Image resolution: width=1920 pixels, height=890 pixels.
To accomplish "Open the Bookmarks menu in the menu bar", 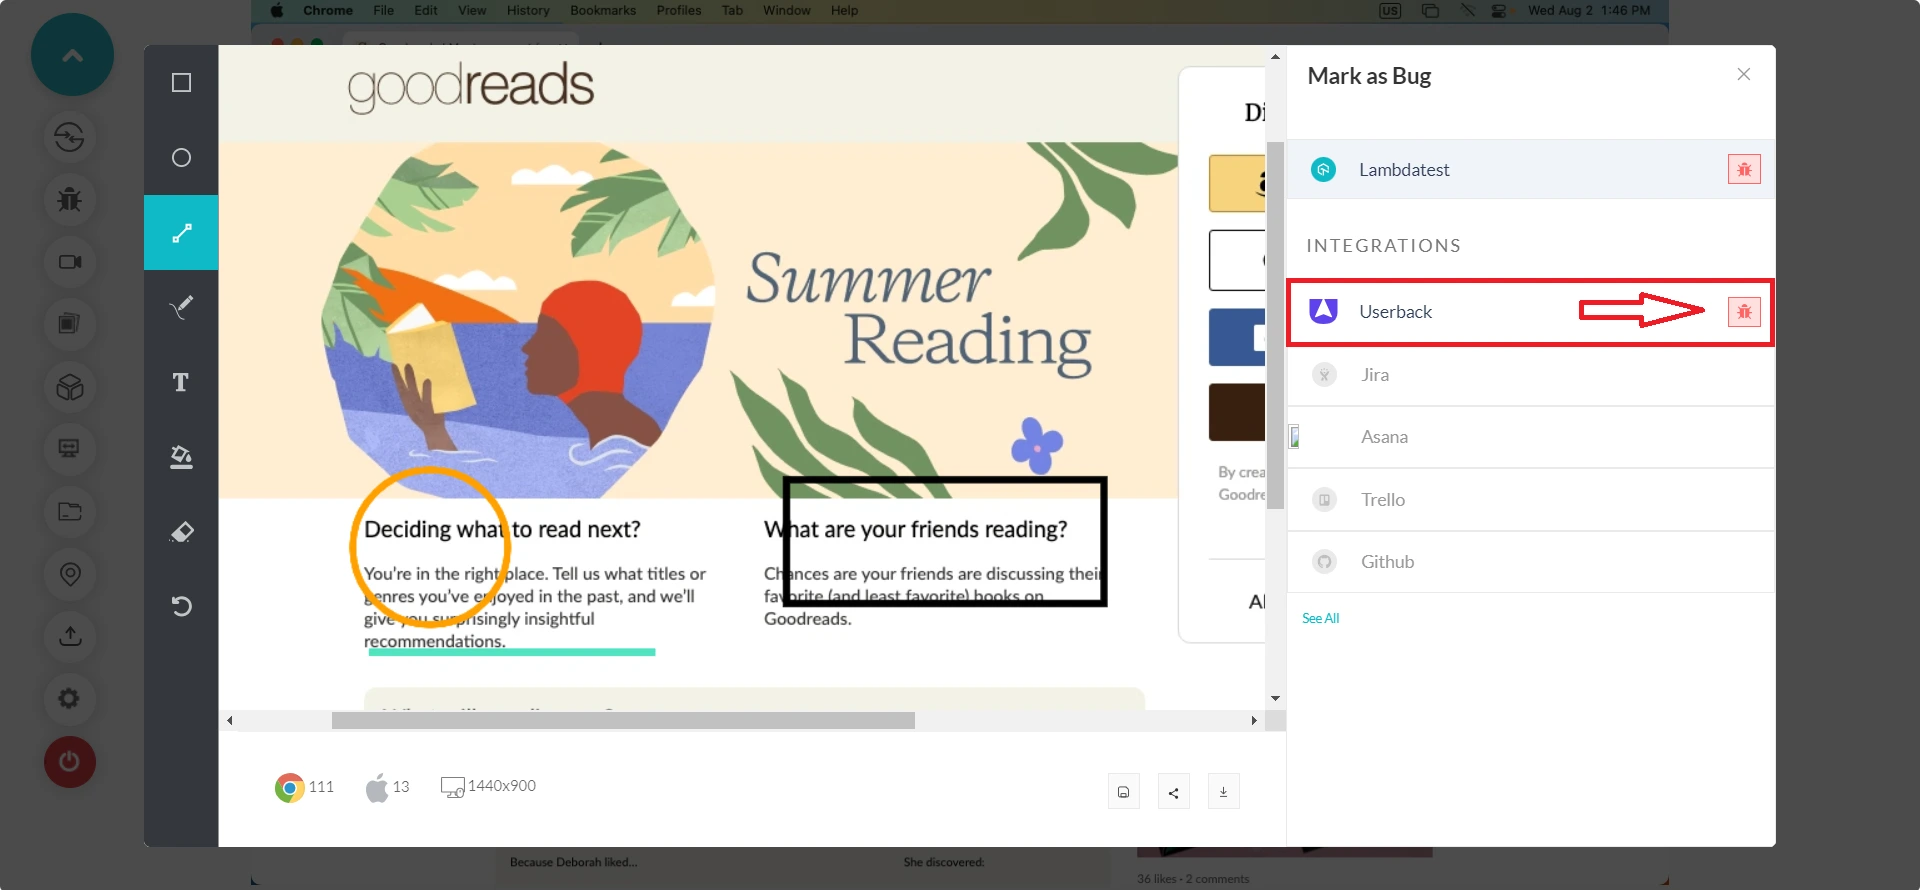I will 602,11.
